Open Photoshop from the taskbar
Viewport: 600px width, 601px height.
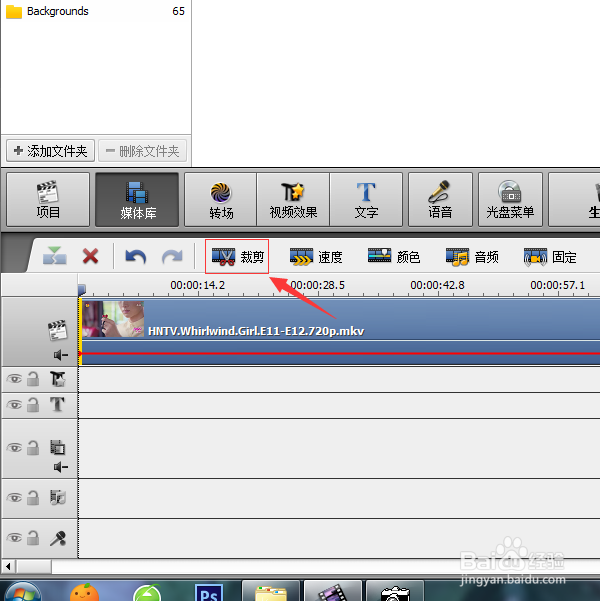pos(209,593)
